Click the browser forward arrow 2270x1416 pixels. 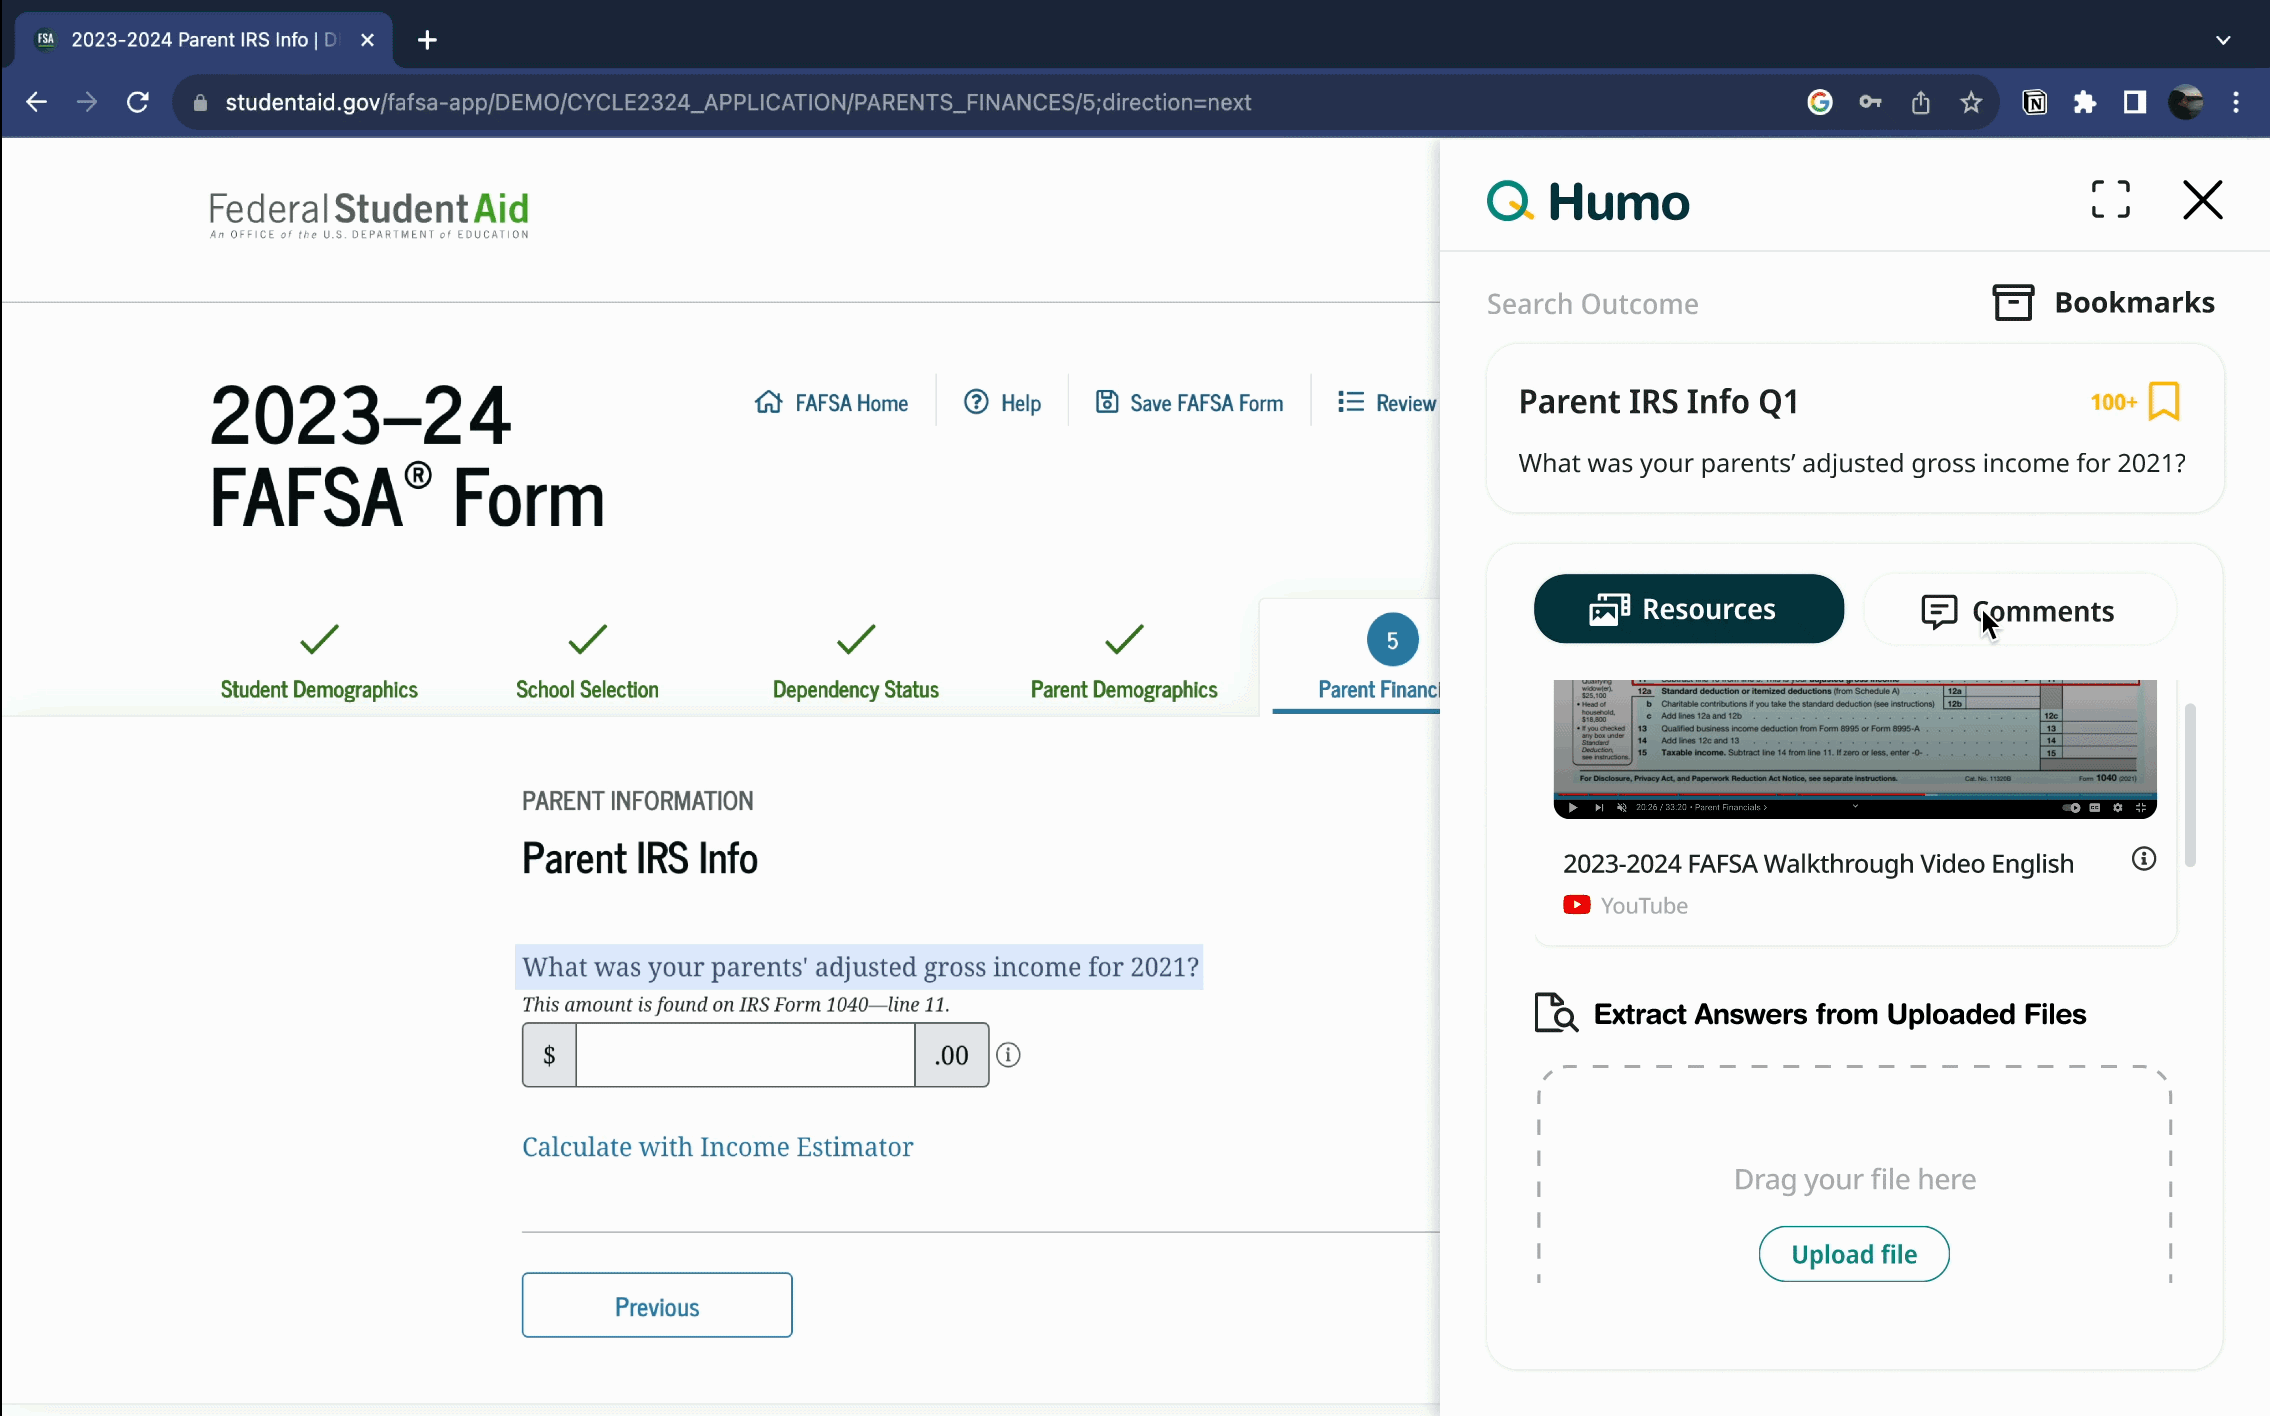87,102
